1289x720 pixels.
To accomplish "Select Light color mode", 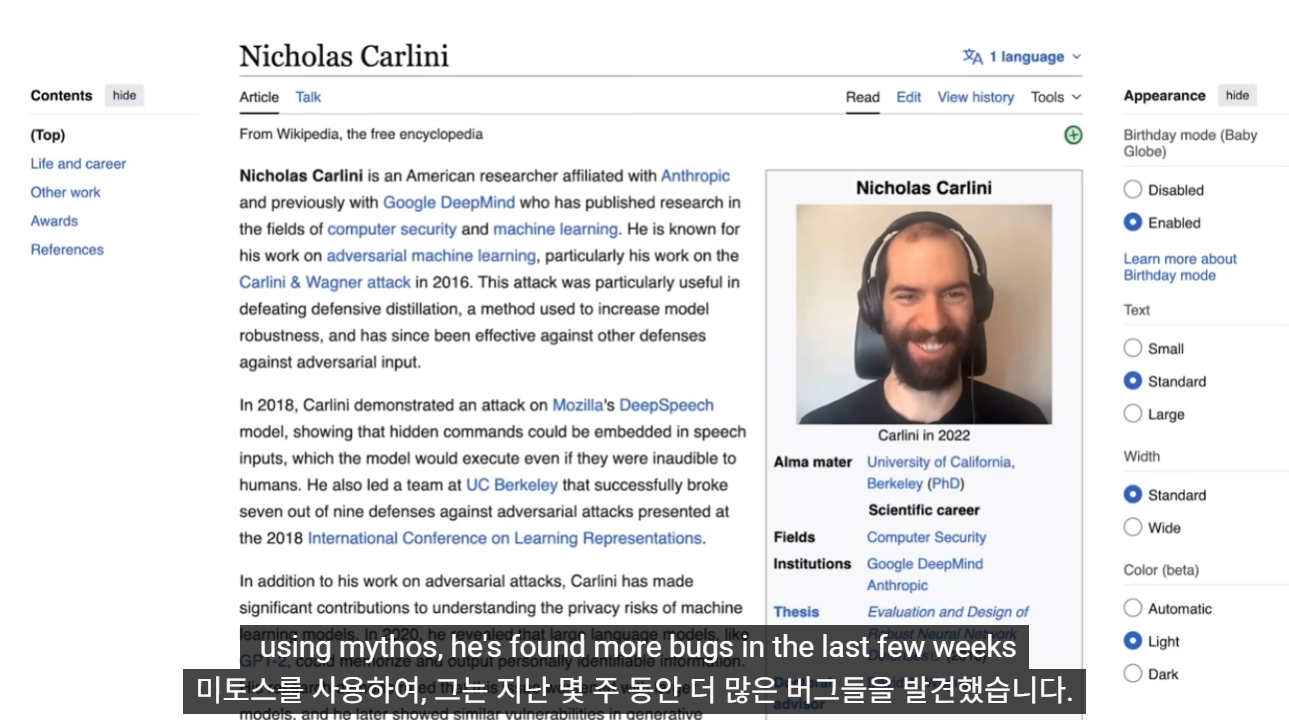I will click(1133, 641).
